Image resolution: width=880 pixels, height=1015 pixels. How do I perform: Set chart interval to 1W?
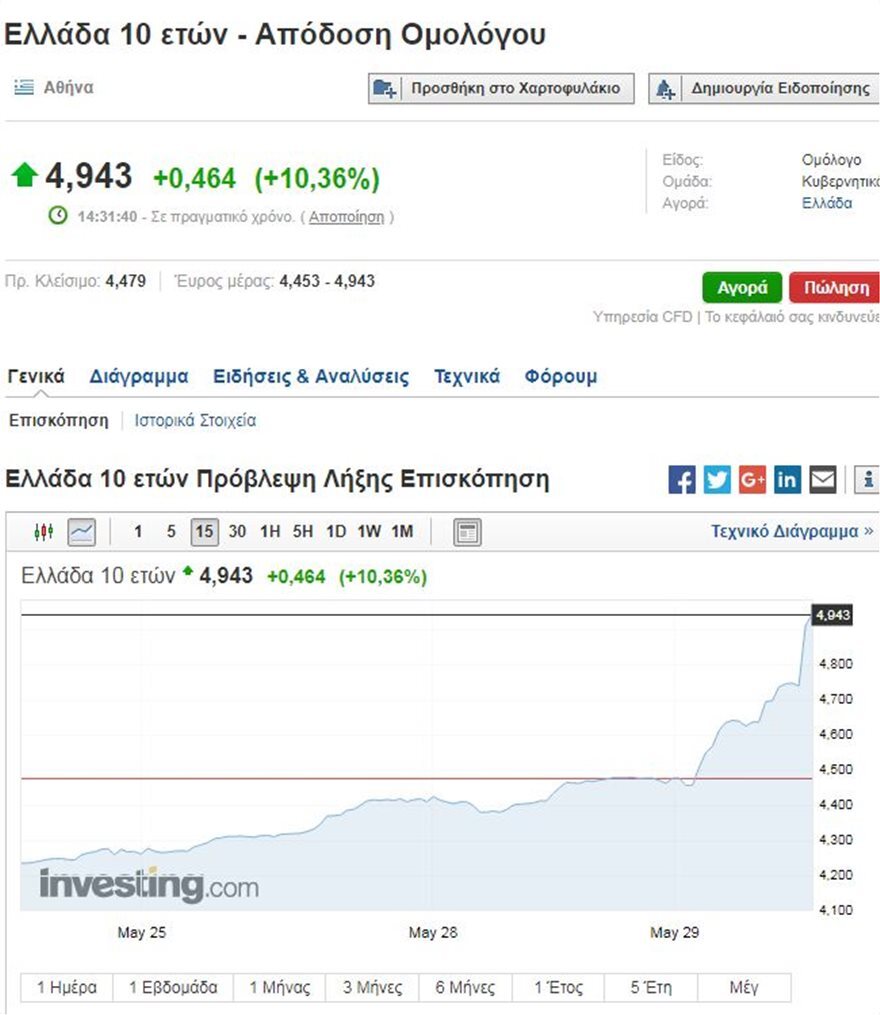tap(369, 532)
